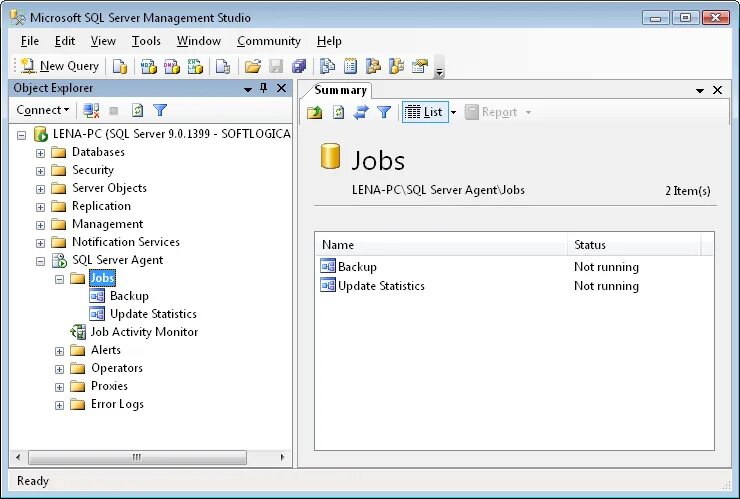Viewport: 740px width, 499px height.
Task: Open the List view dropdown arrow
Action: point(454,112)
